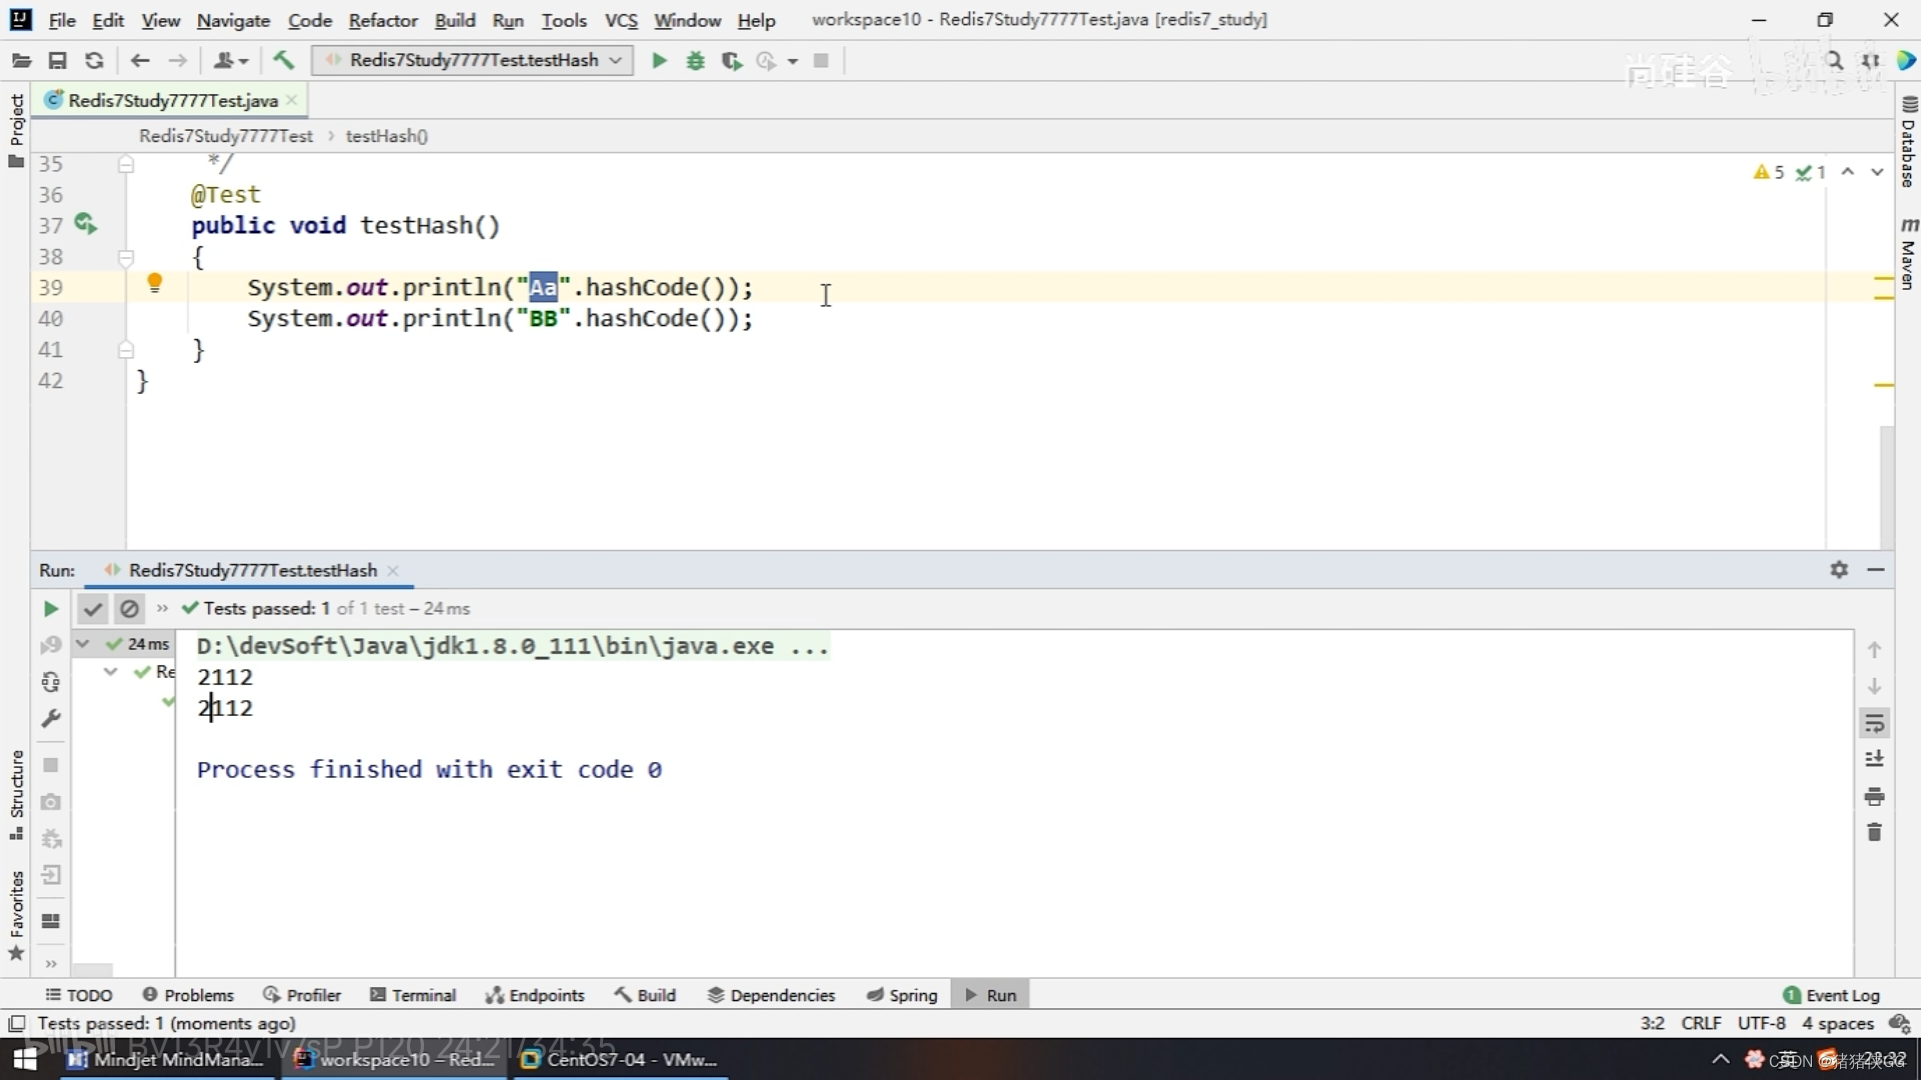This screenshot has width=1921, height=1080.
Task: Toggle the Project tool window stripe
Action: (16, 130)
